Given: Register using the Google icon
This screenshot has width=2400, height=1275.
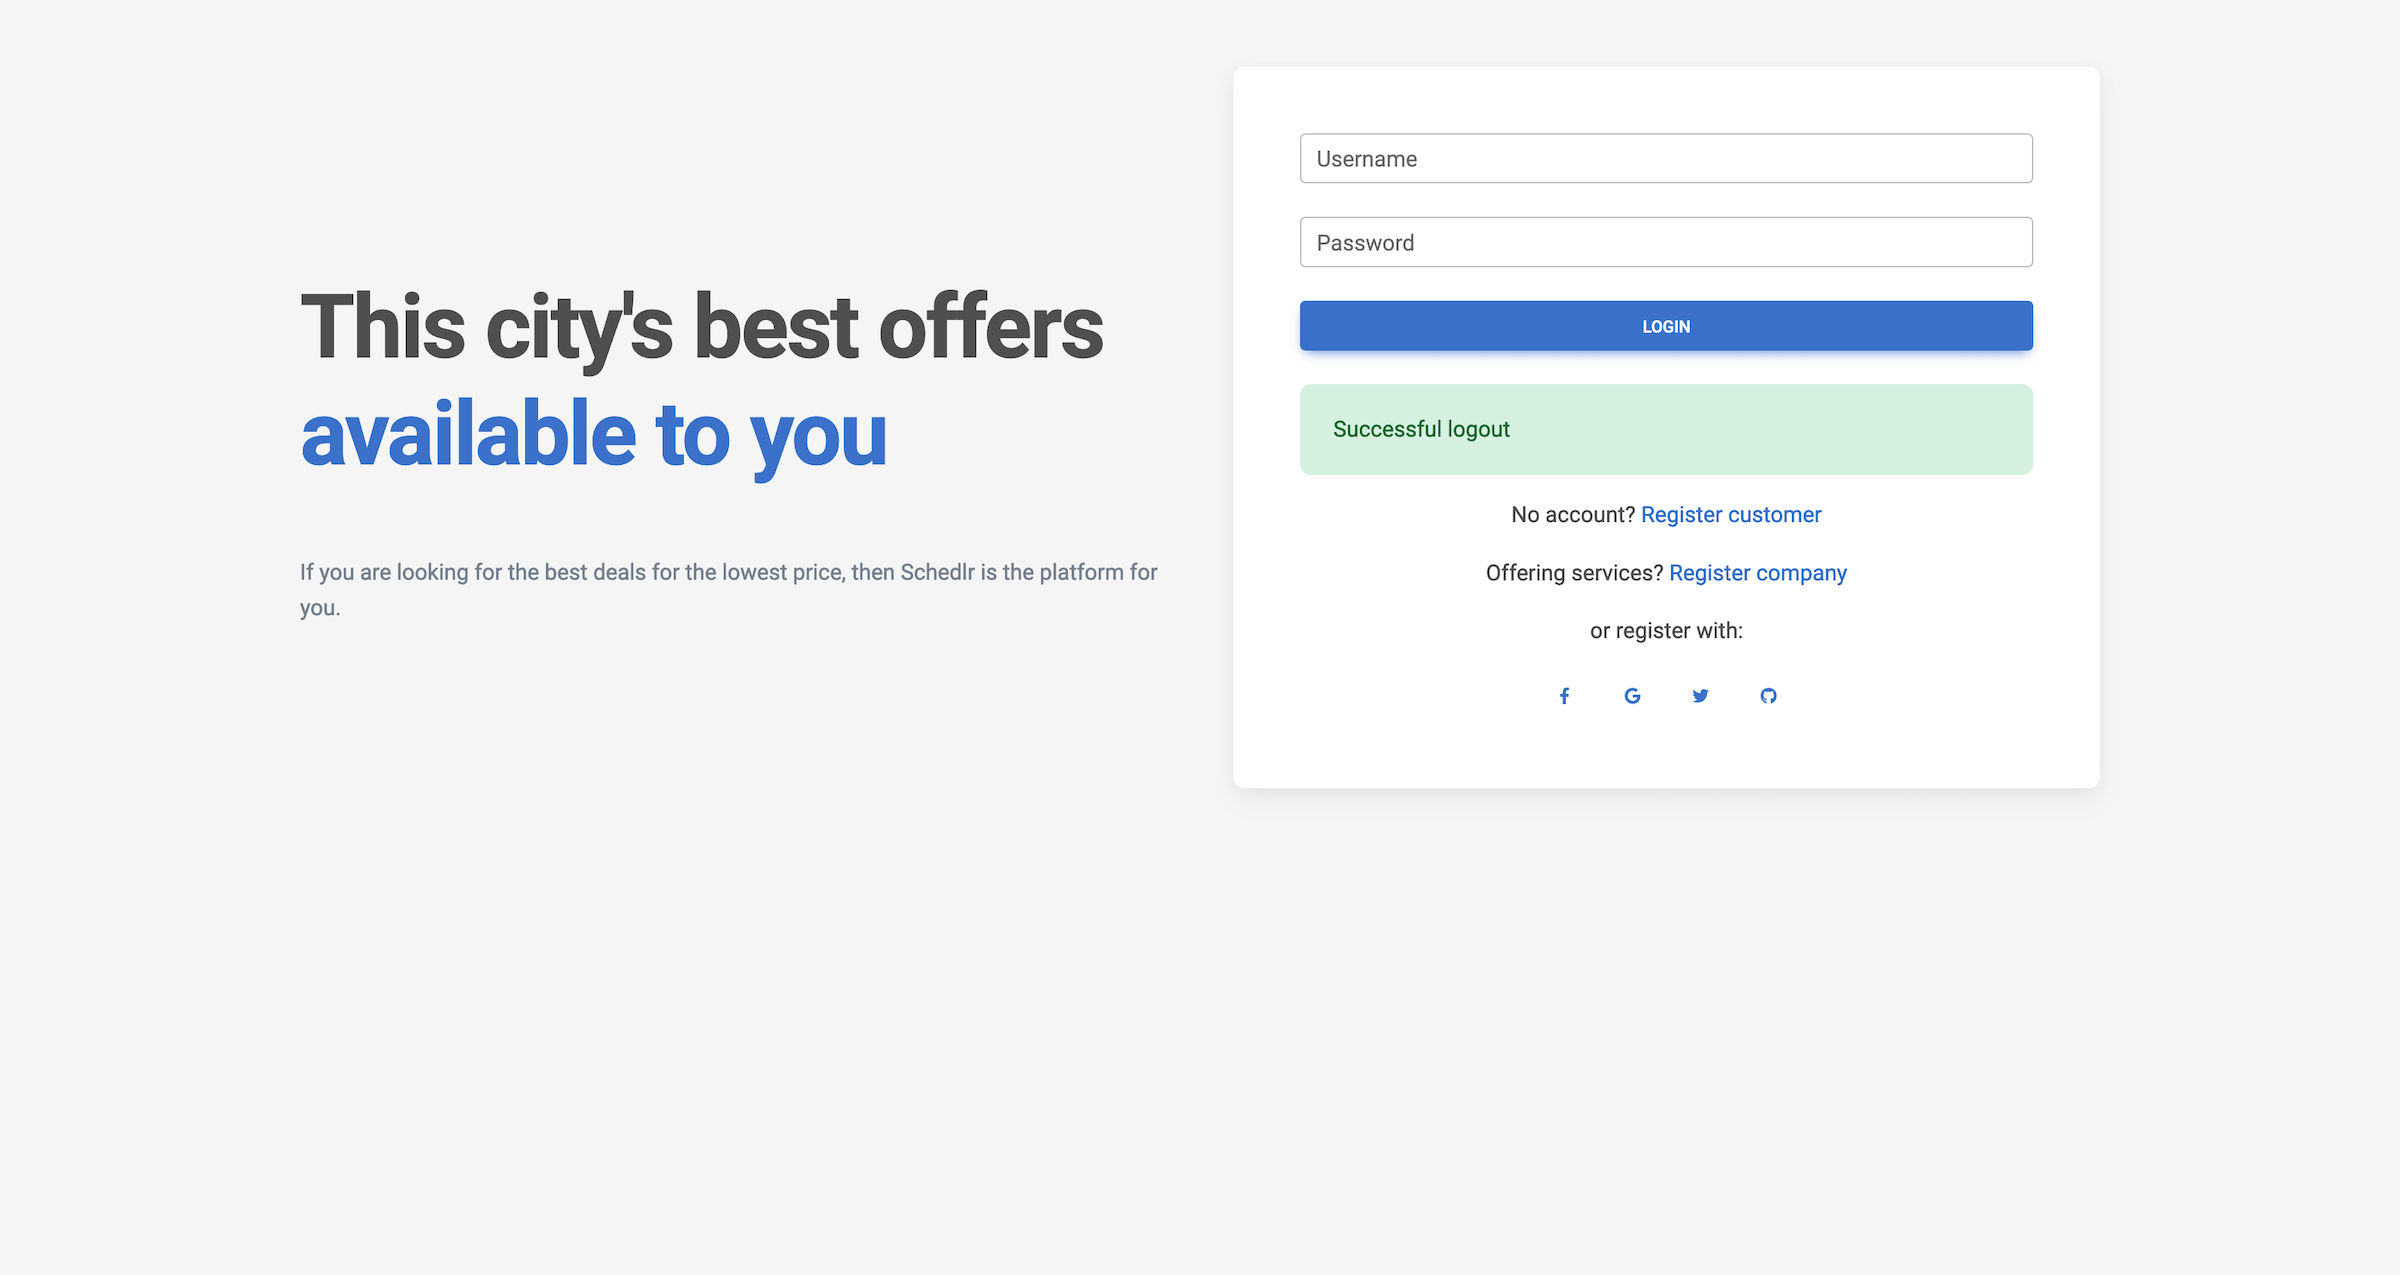Looking at the screenshot, I should pos(1632,696).
